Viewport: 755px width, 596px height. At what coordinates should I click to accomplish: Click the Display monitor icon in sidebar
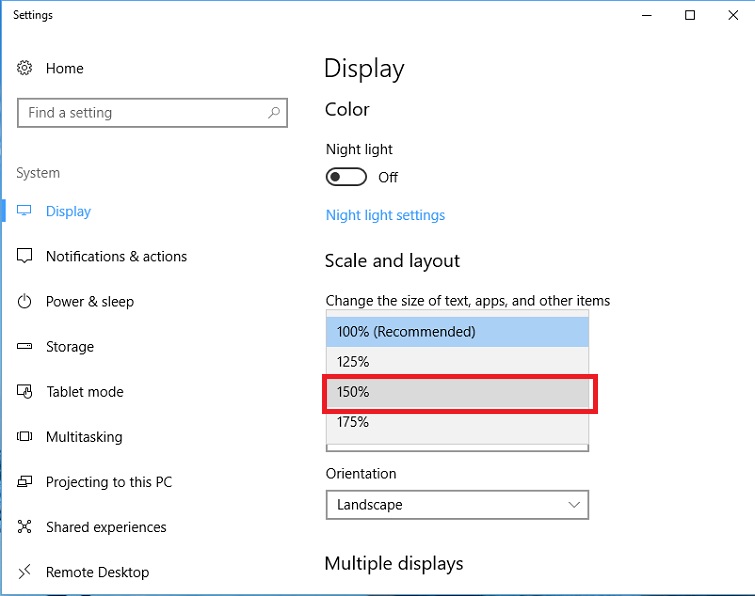(x=25, y=211)
